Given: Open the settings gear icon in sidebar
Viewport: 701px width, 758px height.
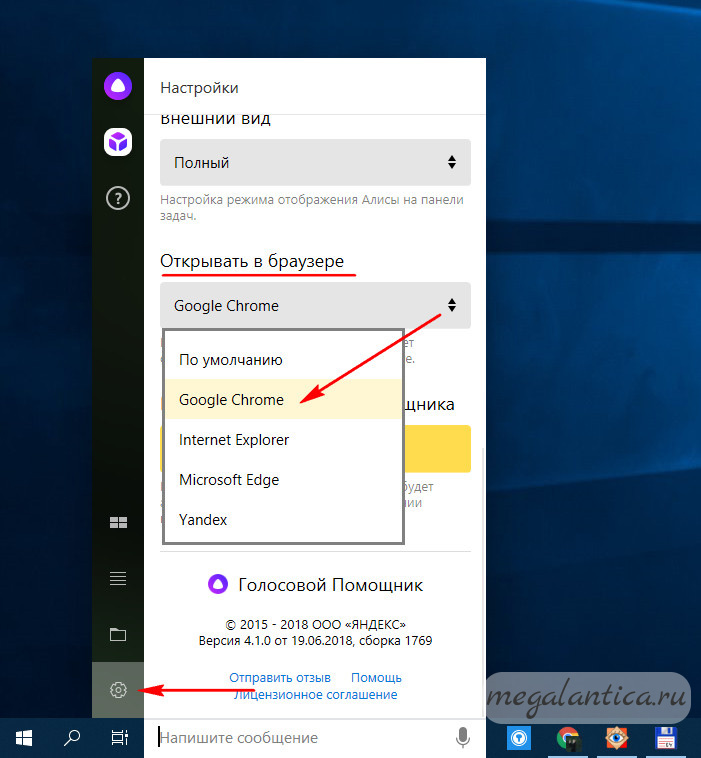Looking at the screenshot, I should [118, 690].
